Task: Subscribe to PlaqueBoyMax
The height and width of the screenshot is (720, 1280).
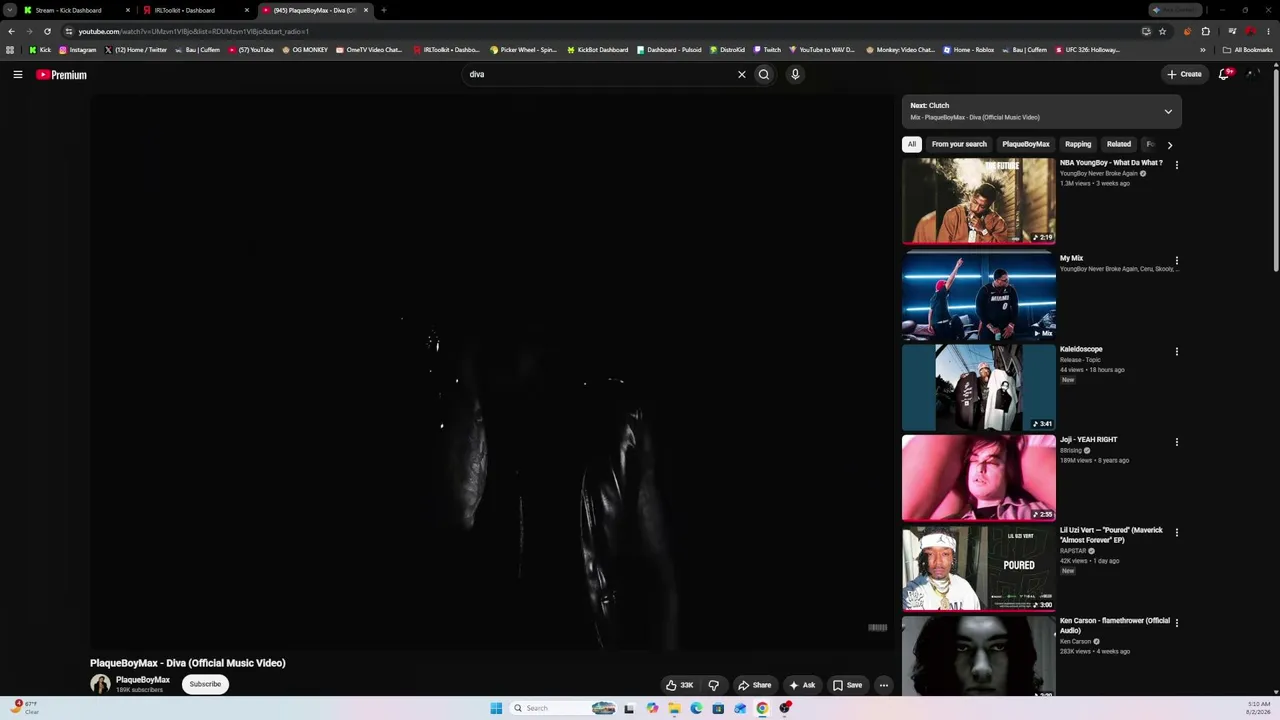Action: tap(205, 684)
